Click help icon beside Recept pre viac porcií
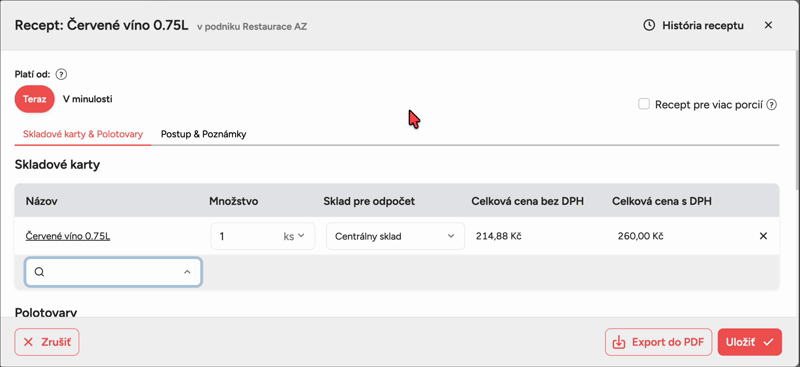The height and width of the screenshot is (367, 800). tap(772, 105)
